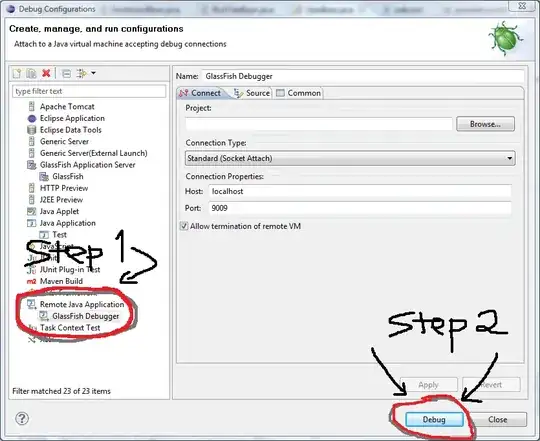Duplicate the selected launch configuration
This screenshot has height=441, width=540.
point(31,73)
